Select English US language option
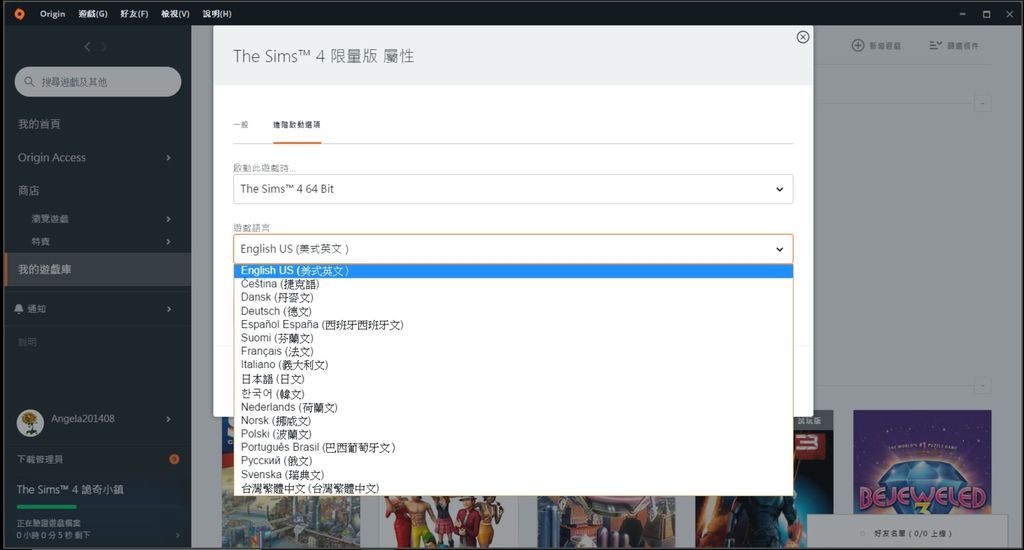1024x550 pixels. point(513,270)
